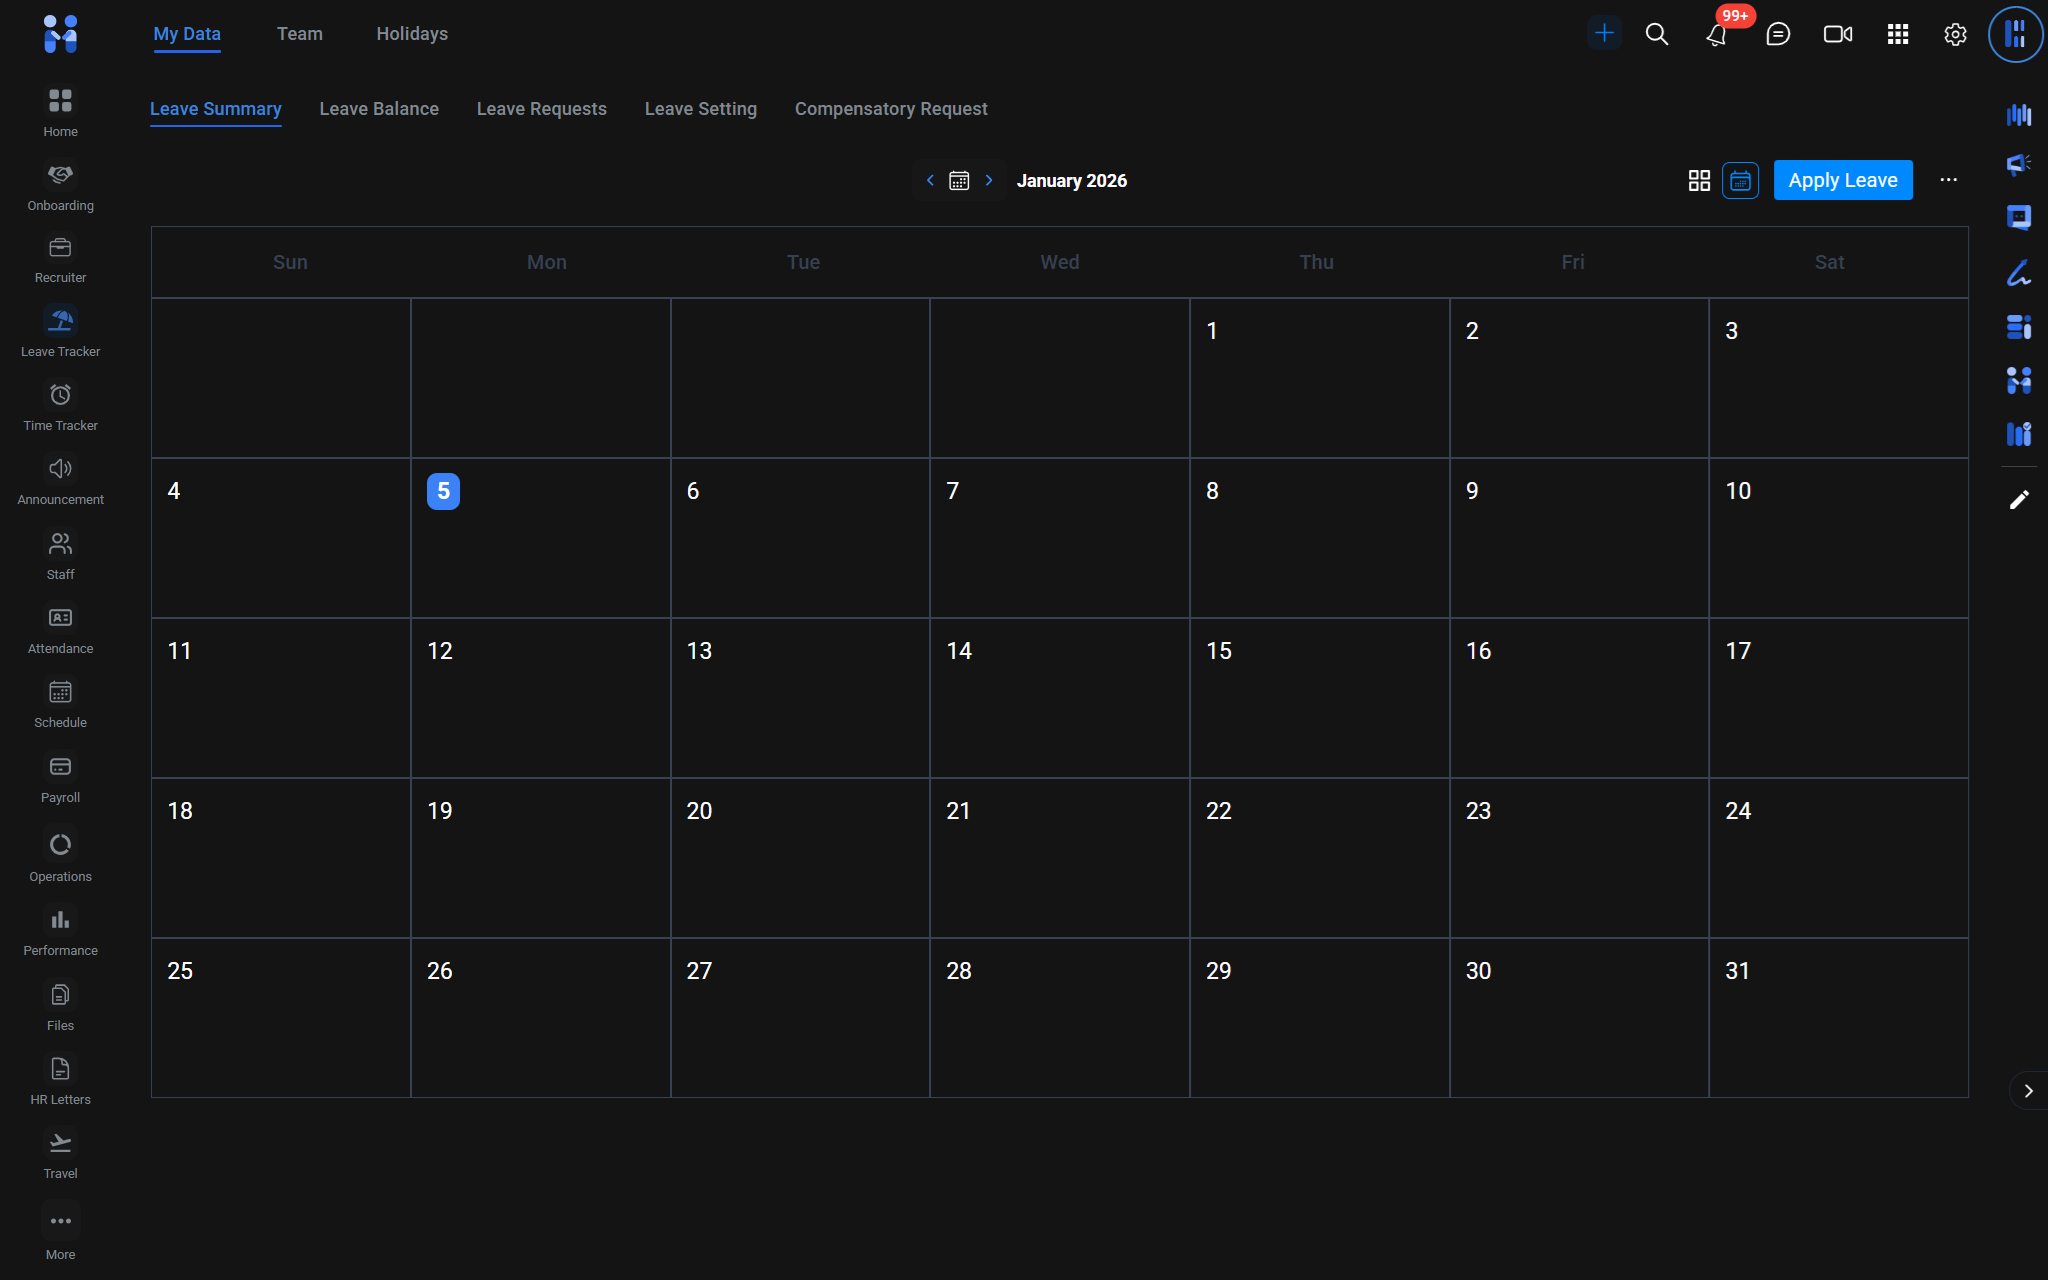Go to previous month arrow
The height and width of the screenshot is (1280, 2048).
click(x=930, y=180)
